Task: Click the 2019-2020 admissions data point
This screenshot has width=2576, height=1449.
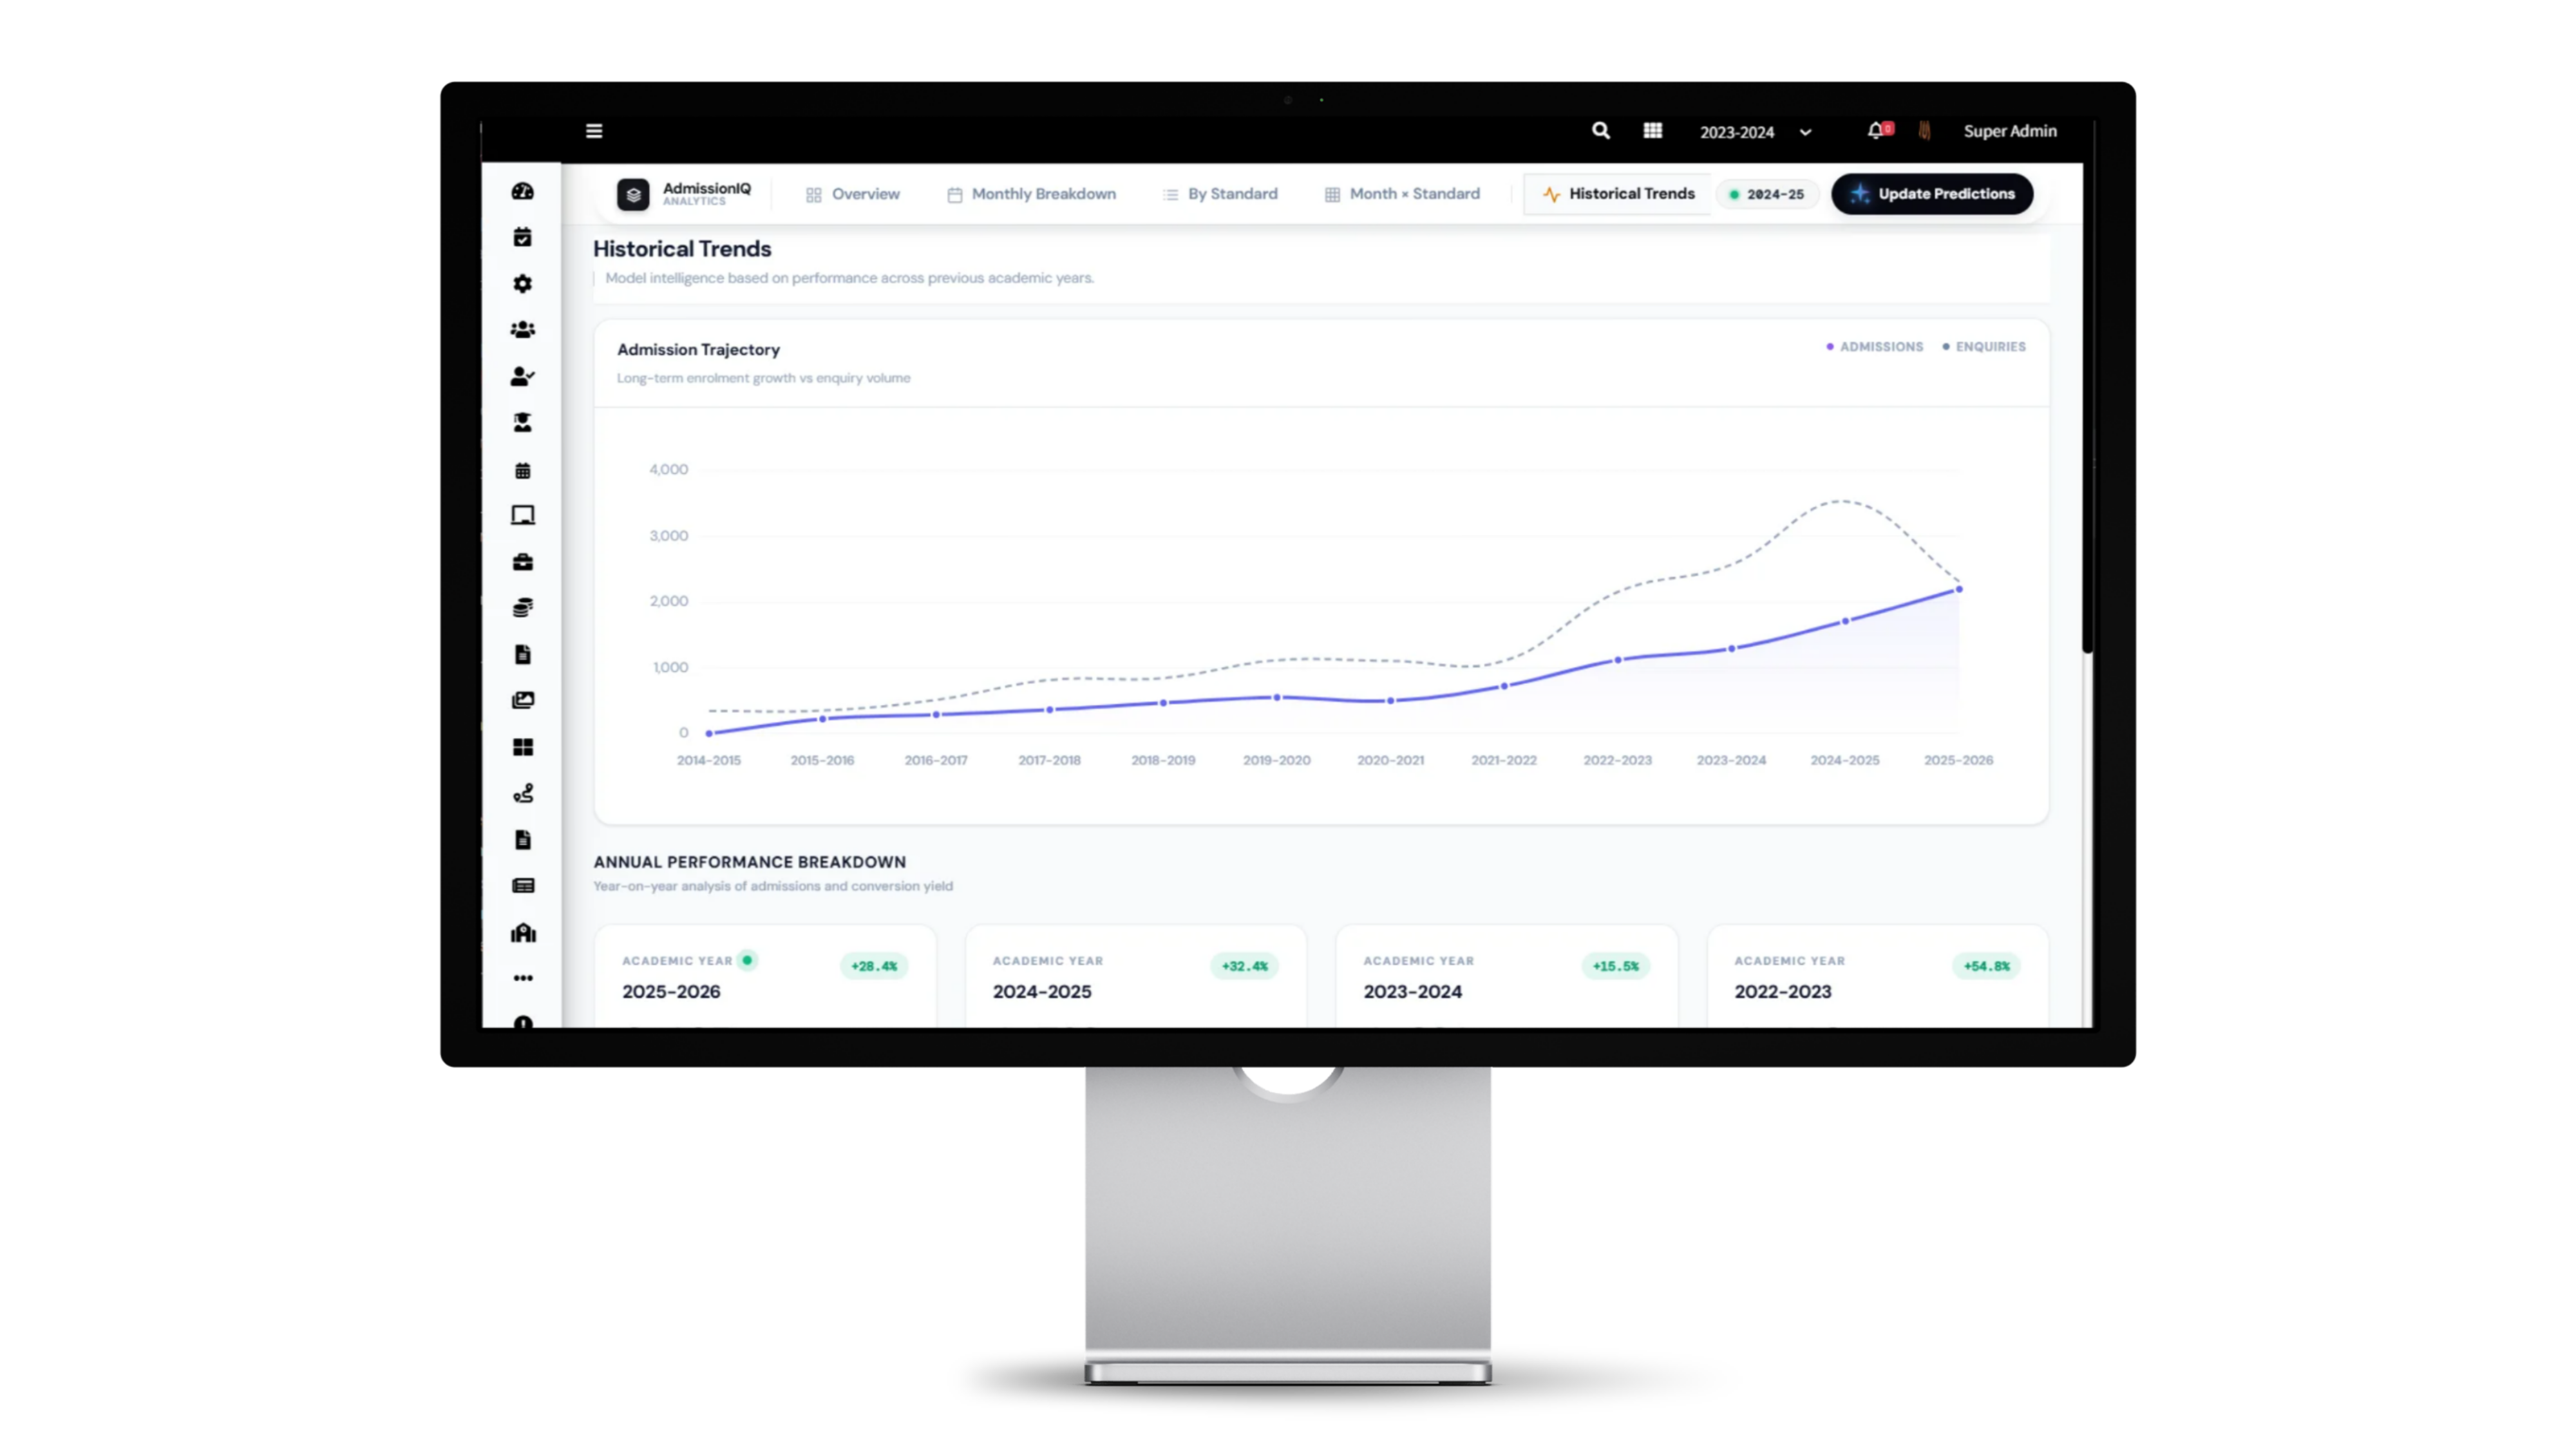Action: 1277,697
